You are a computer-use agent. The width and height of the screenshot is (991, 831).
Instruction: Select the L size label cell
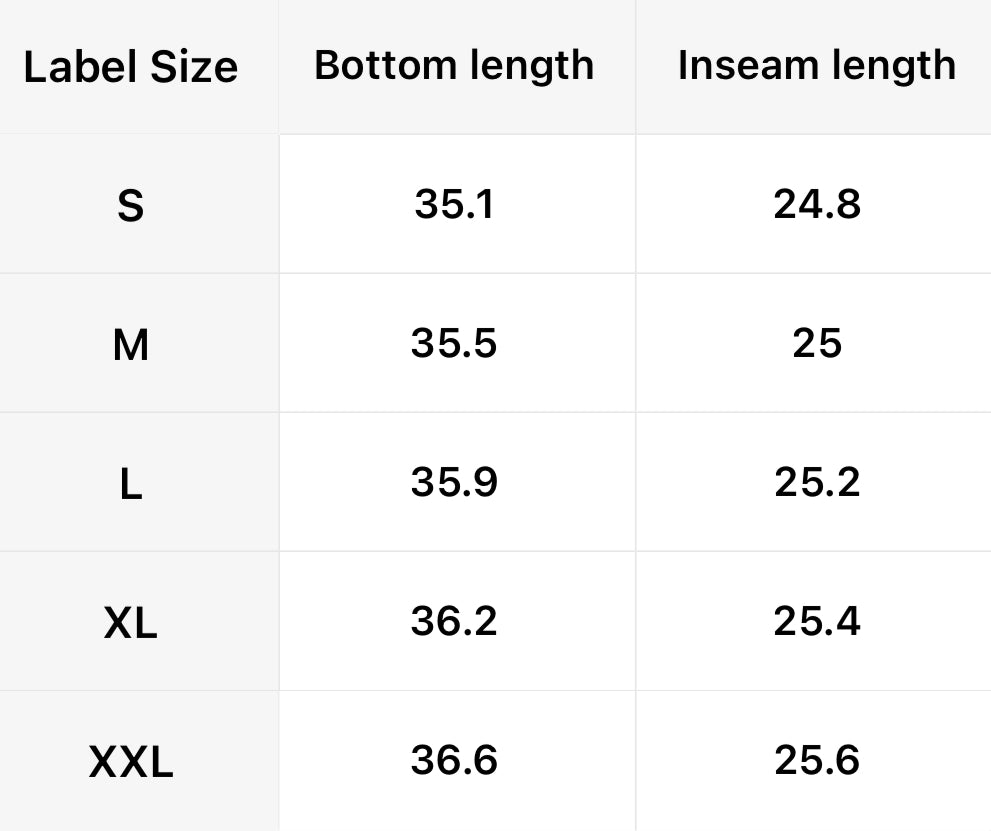pos(130,484)
